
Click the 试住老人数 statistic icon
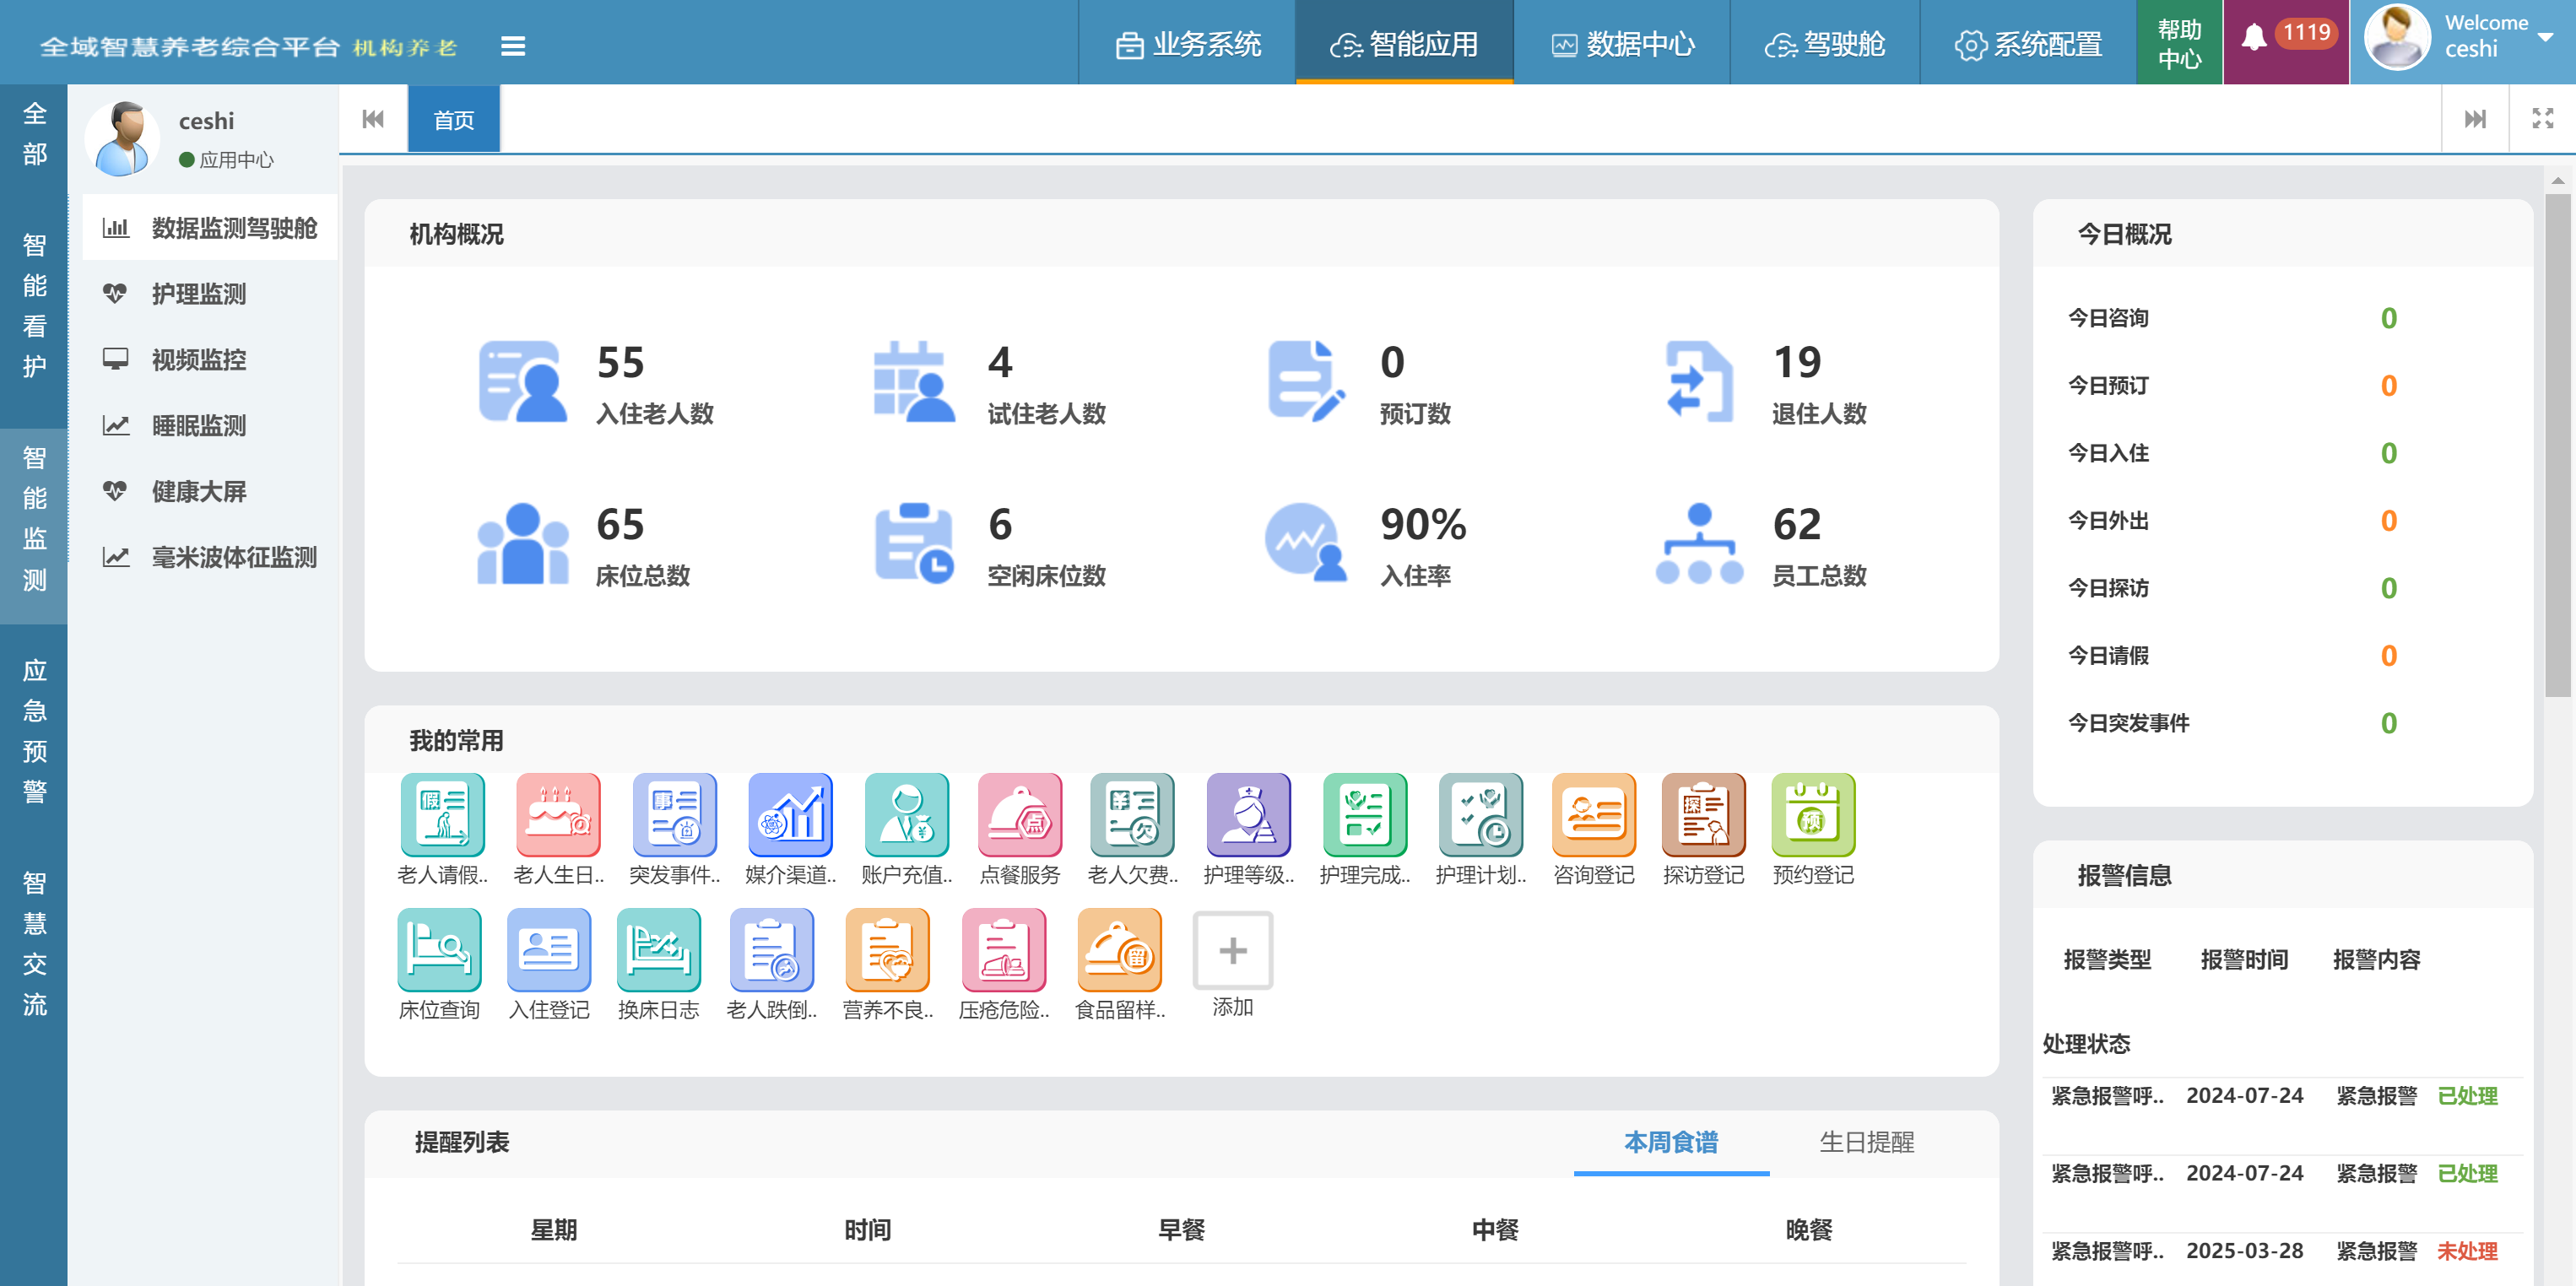click(x=913, y=381)
